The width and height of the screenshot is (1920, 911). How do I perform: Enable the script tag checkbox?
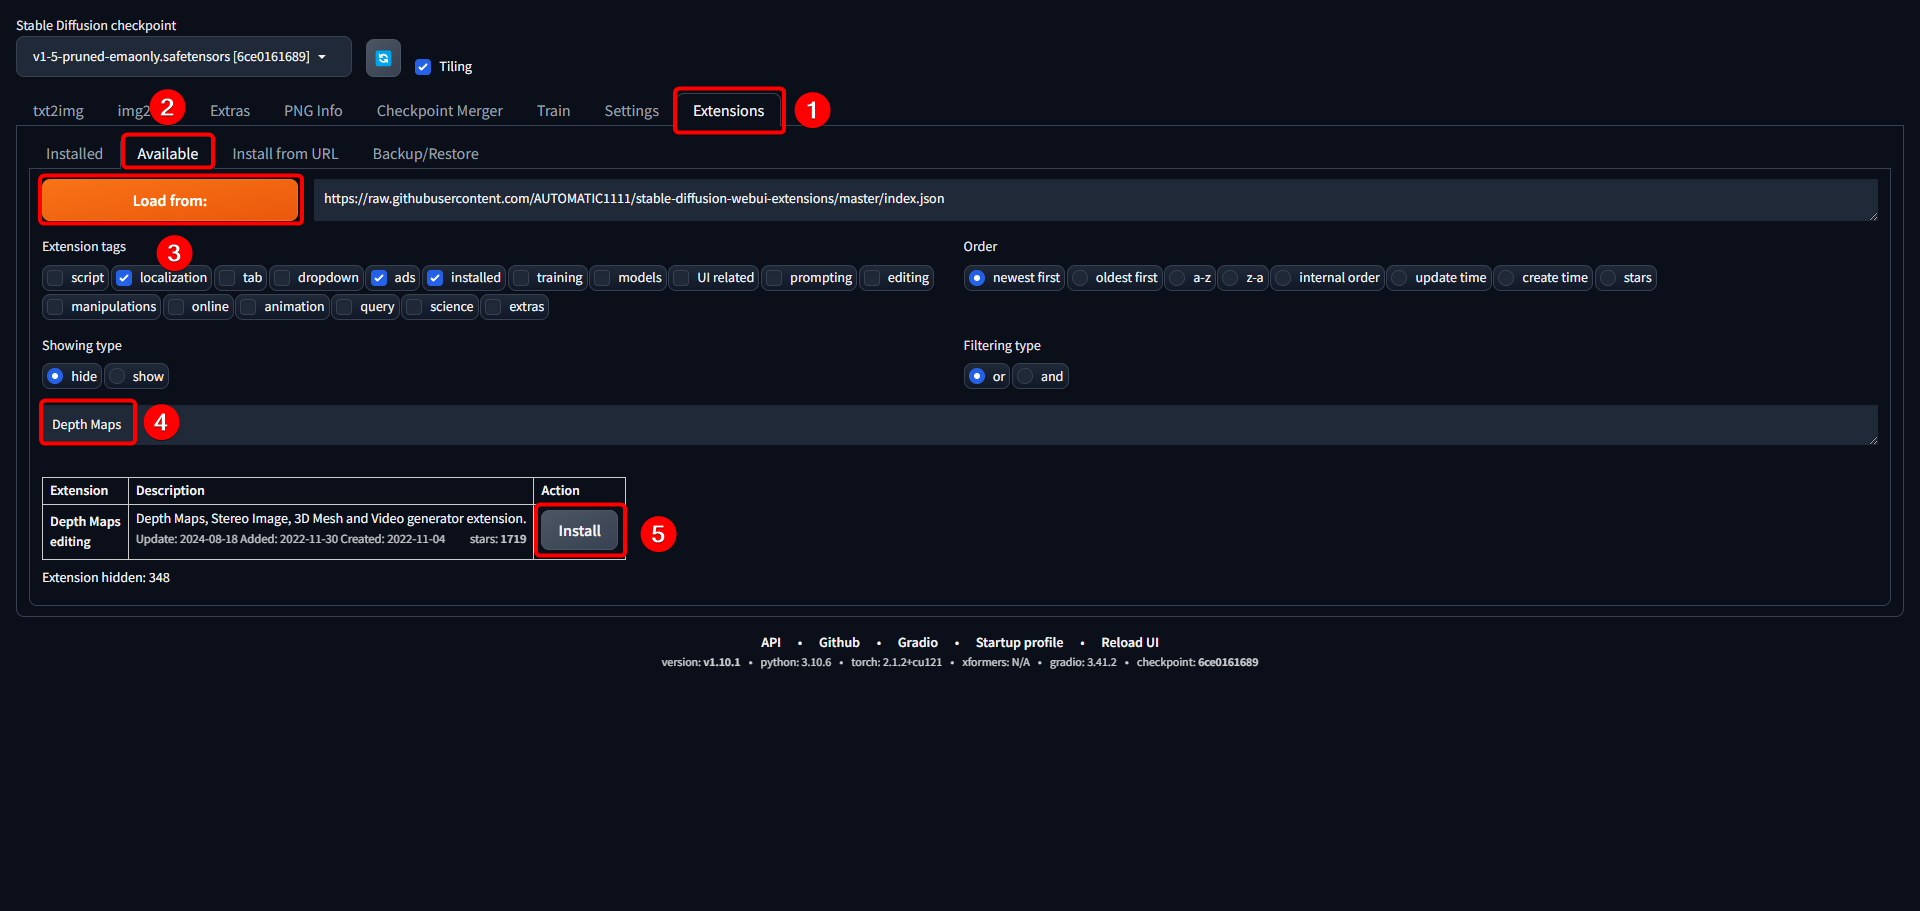56,278
